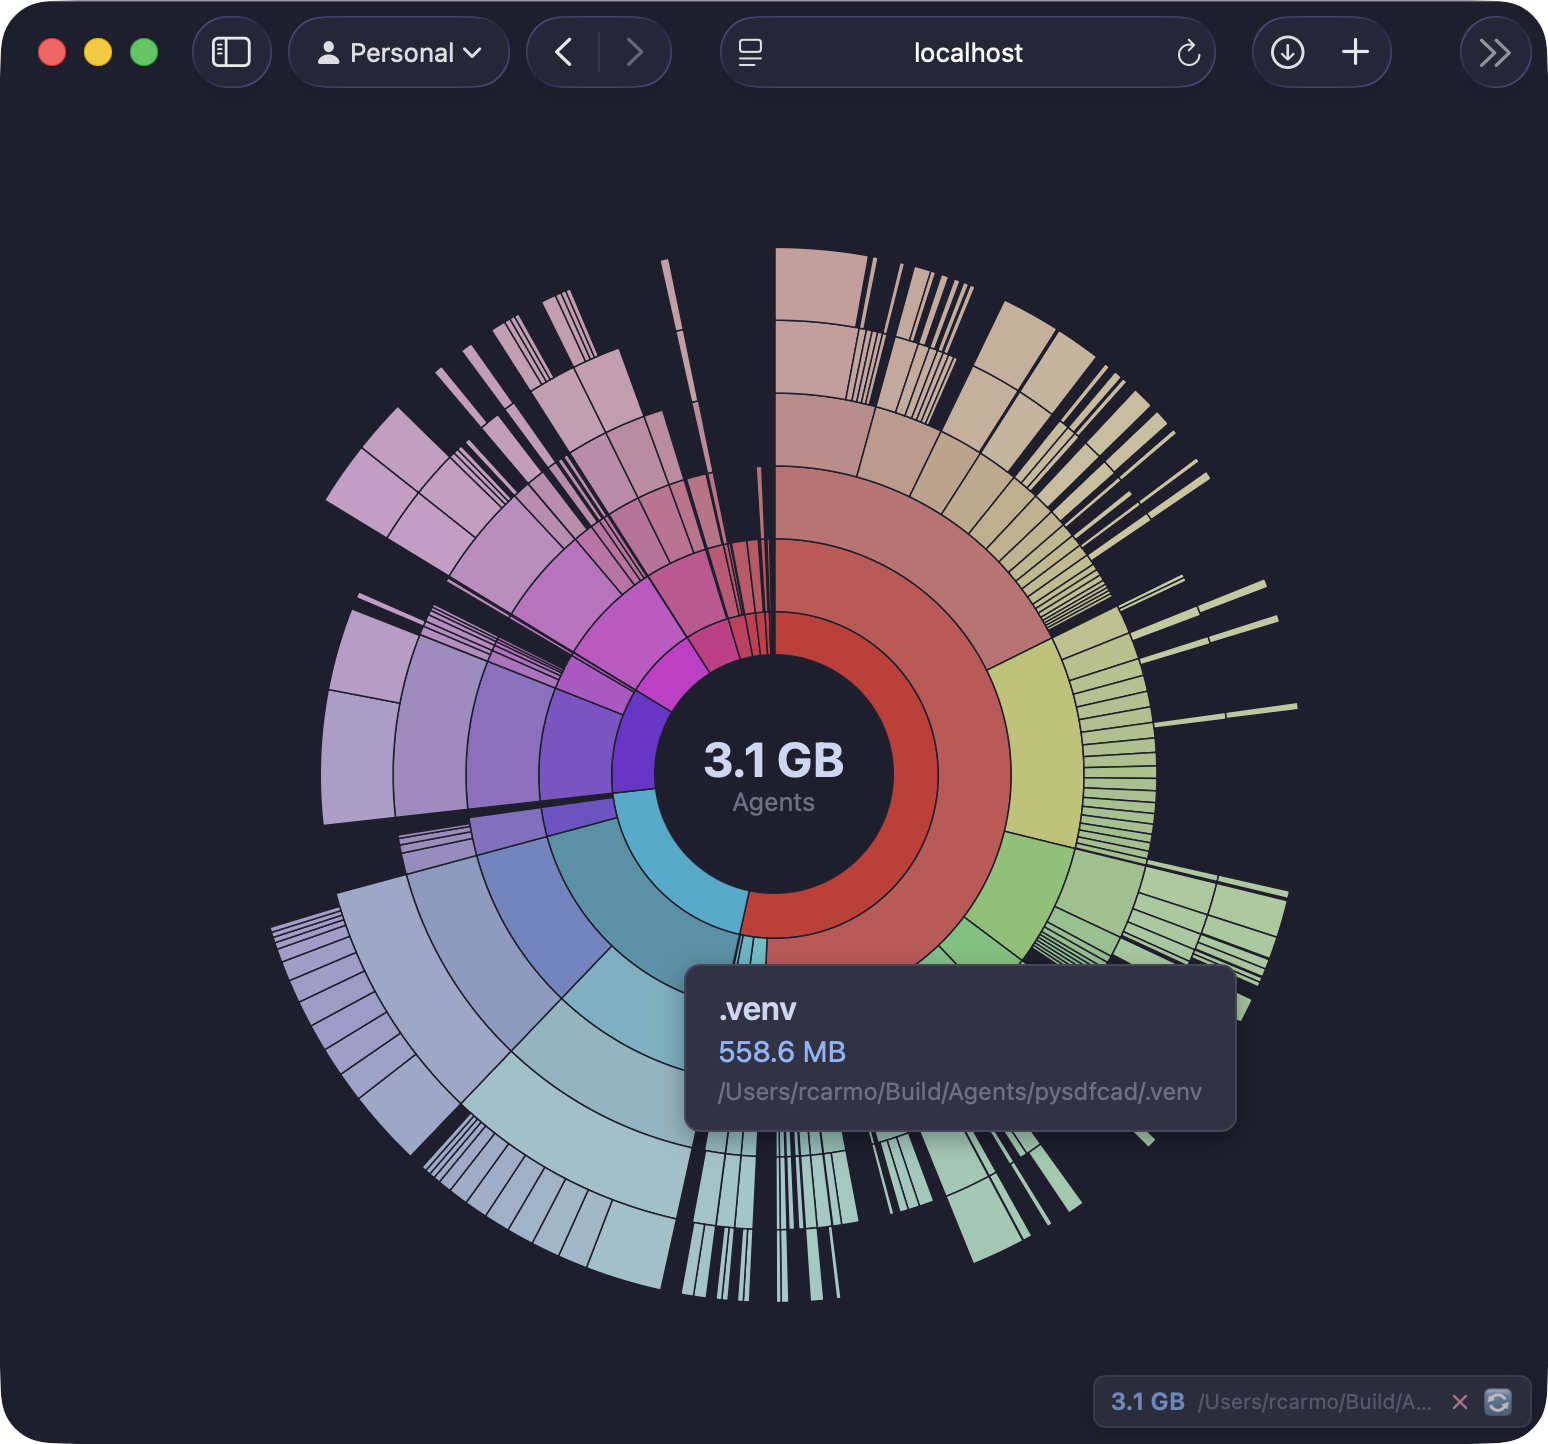Click the localhost address bar
1548x1444 pixels.
pyautogui.click(x=967, y=52)
